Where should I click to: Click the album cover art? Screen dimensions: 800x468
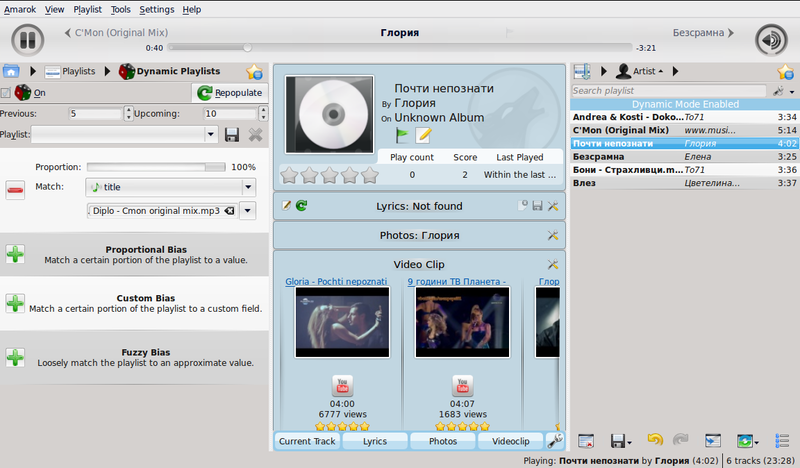click(x=330, y=114)
